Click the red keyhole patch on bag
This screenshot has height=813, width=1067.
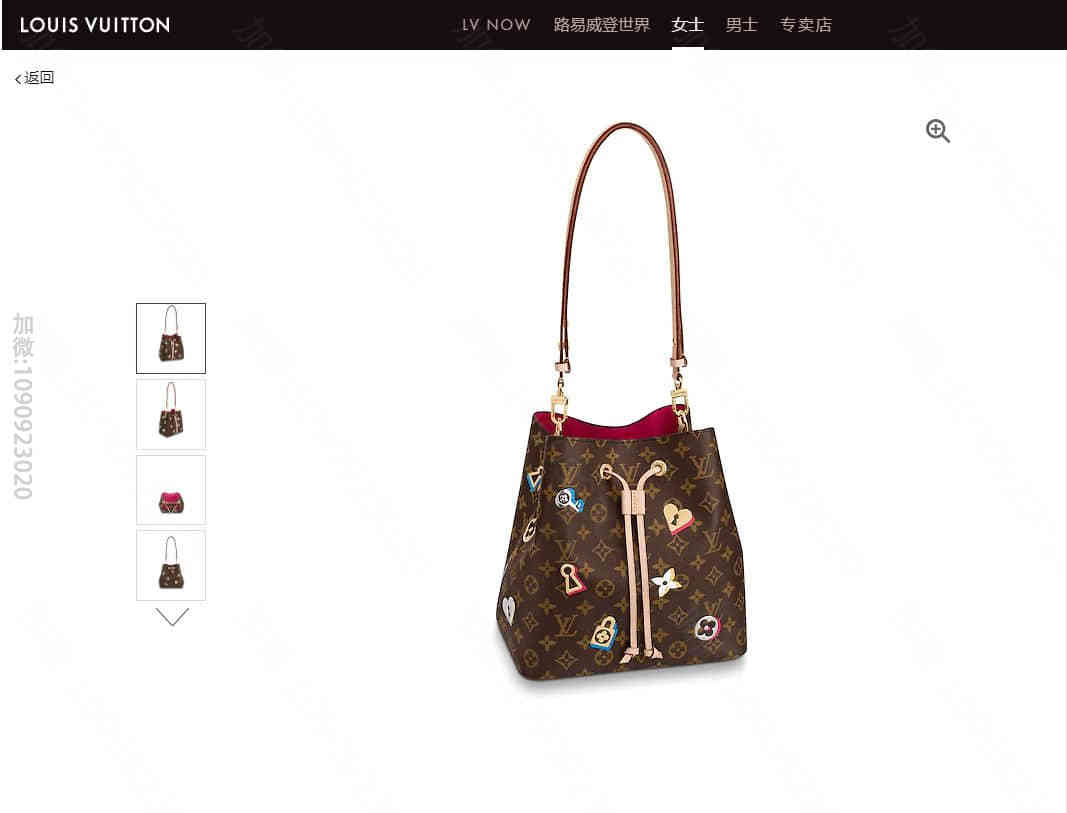click(x=572, y=580)
